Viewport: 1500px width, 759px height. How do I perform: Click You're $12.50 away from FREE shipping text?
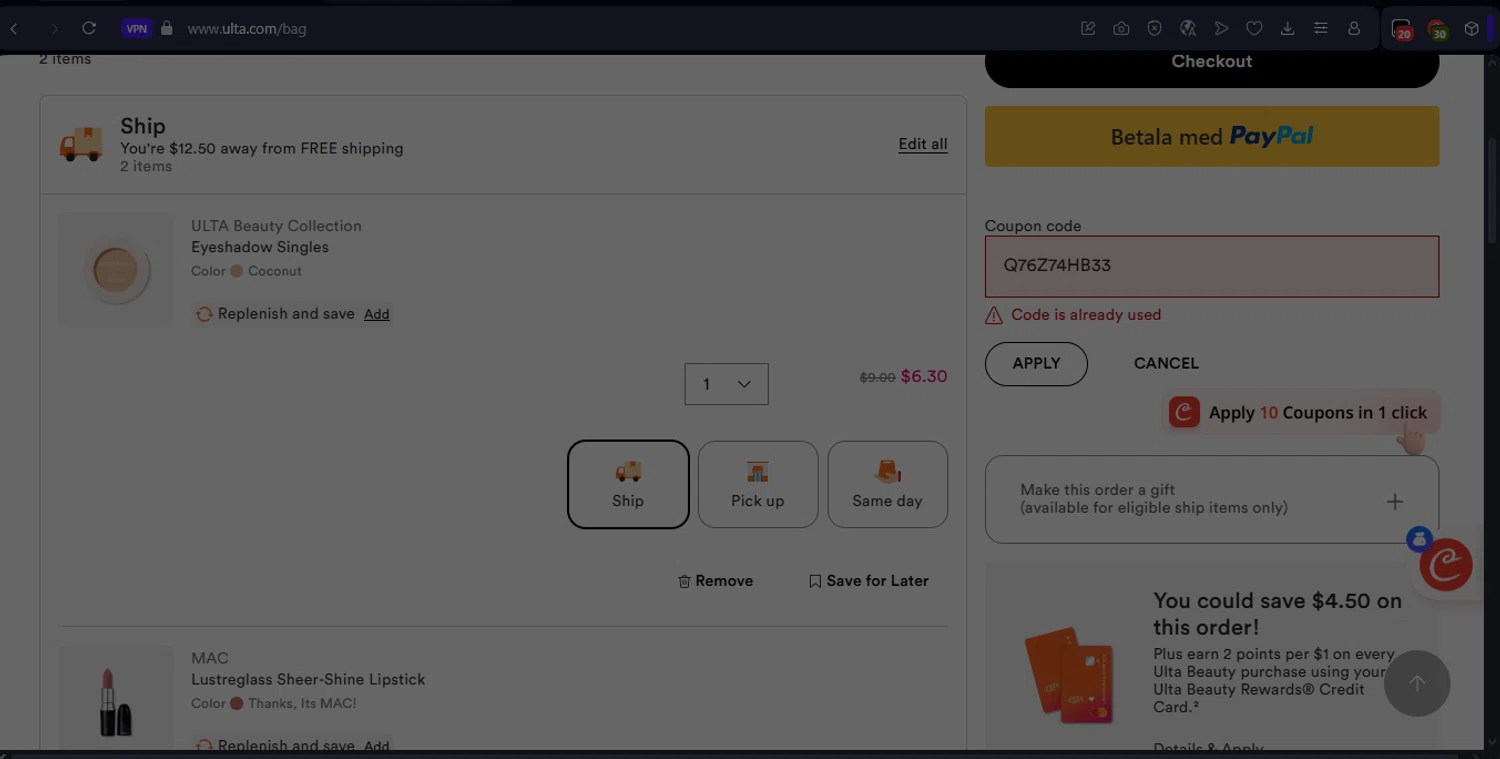tap(262, 148)
